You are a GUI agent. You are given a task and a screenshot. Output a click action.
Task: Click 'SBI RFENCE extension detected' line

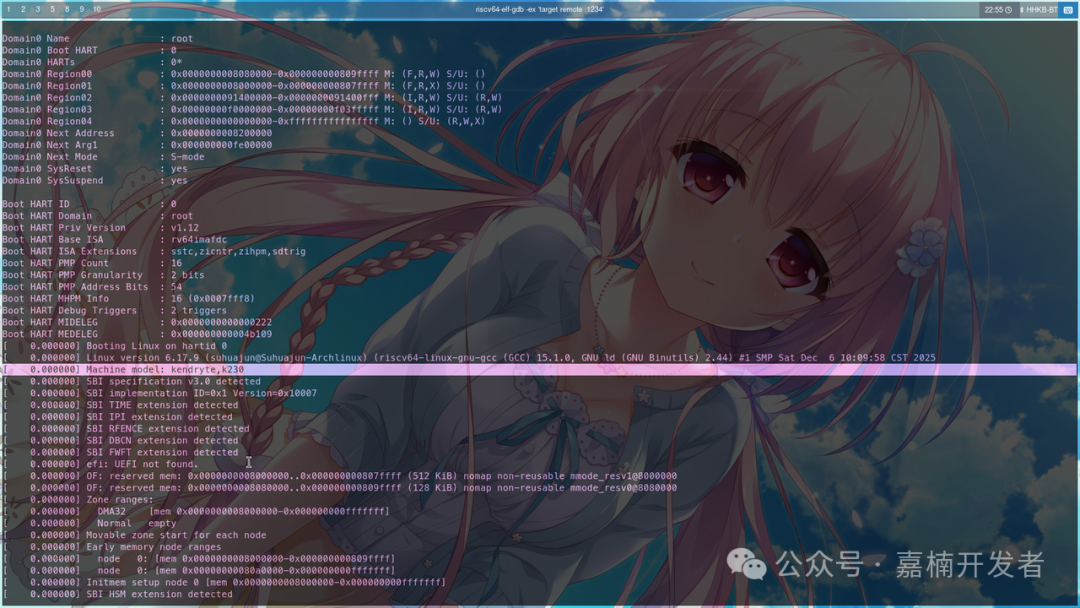pyautogui.click(x=125, y=428)
